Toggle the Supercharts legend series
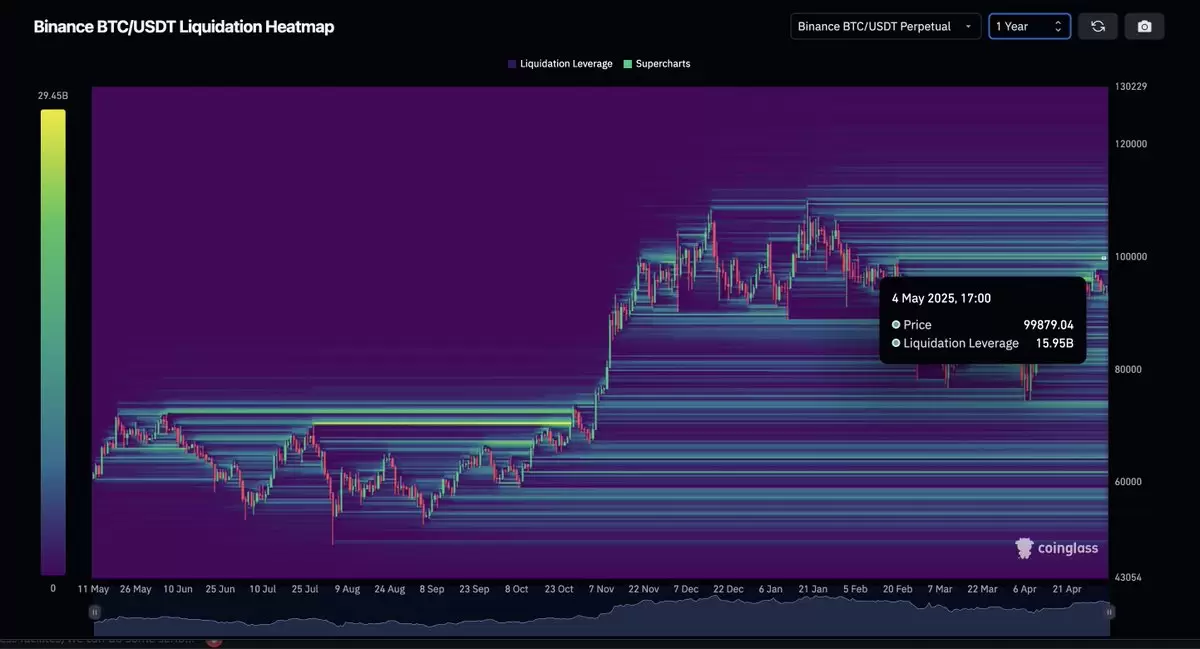The width and height of the screenshot is (1200, 649). coord(656,64)
